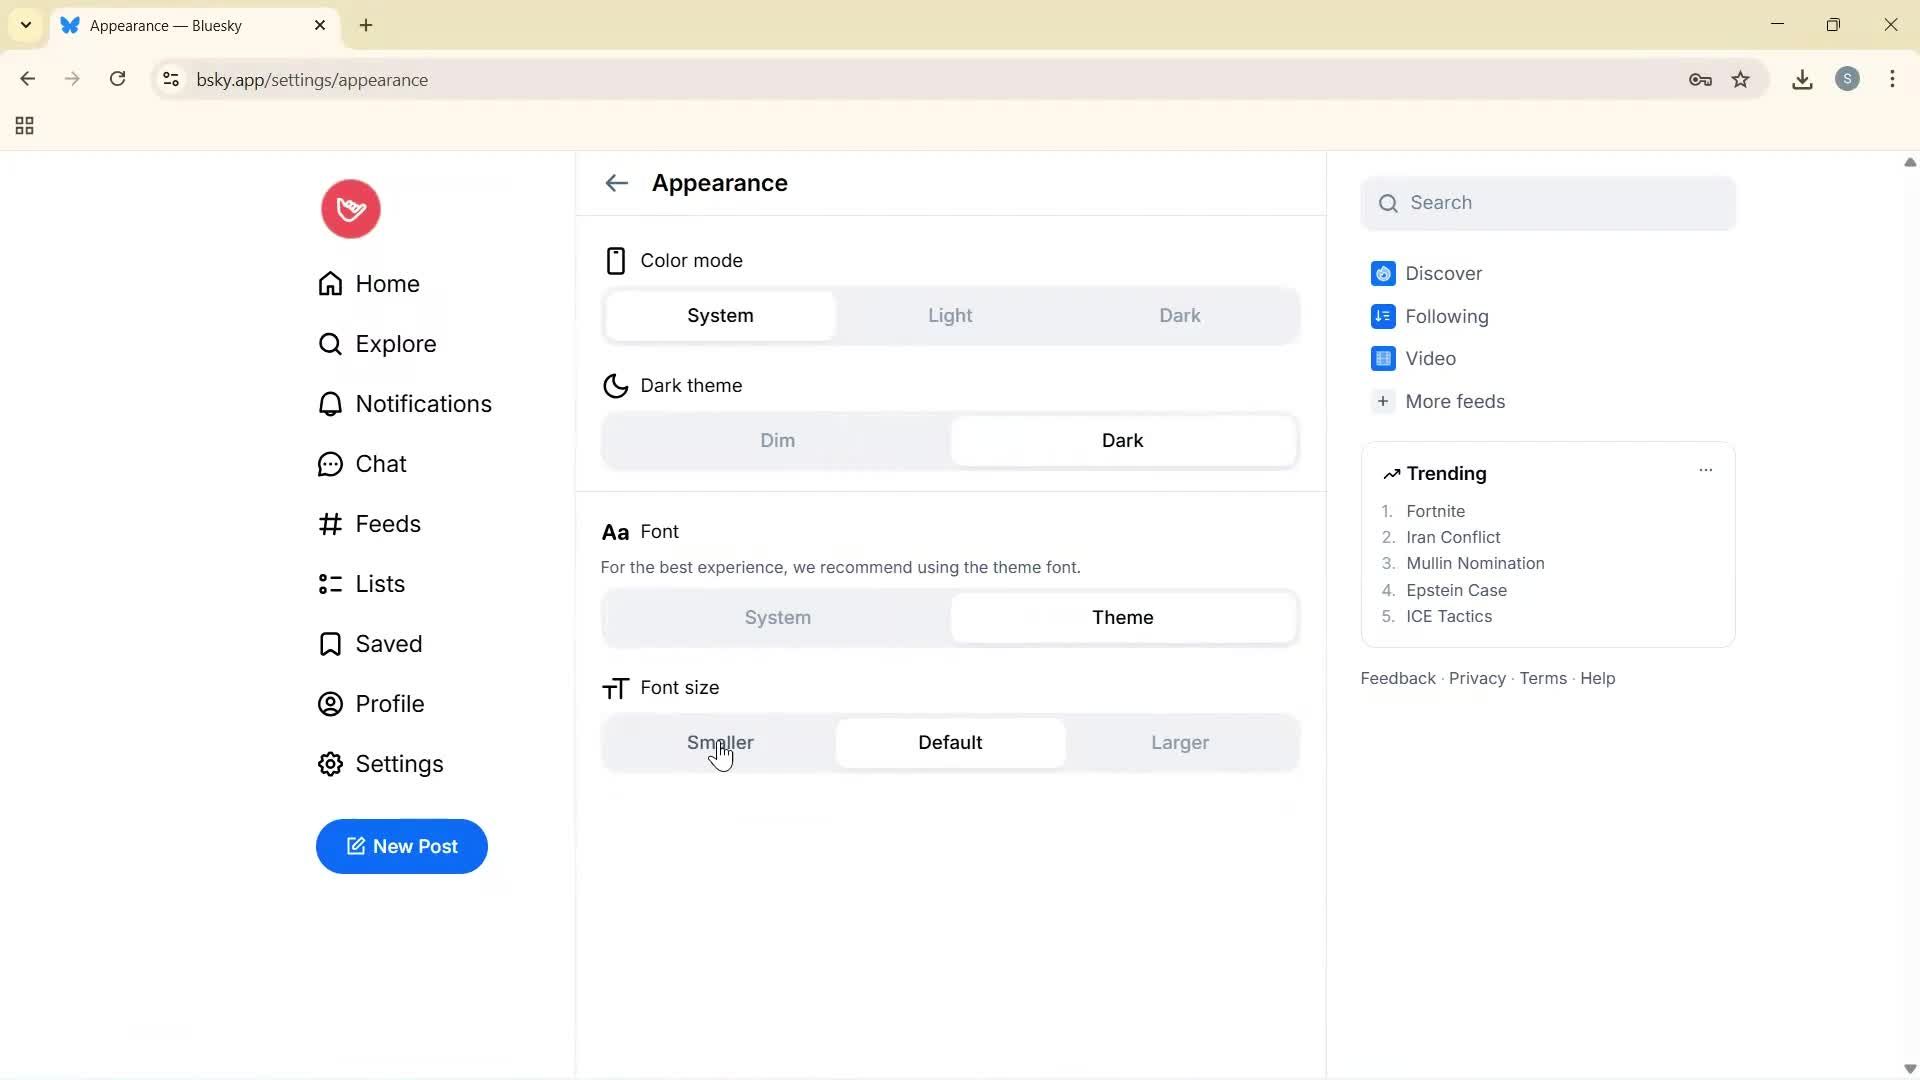This screenshot has height=1080, width=1920.
Task: Open the Video feed icon
Action: coord(1383,358)
